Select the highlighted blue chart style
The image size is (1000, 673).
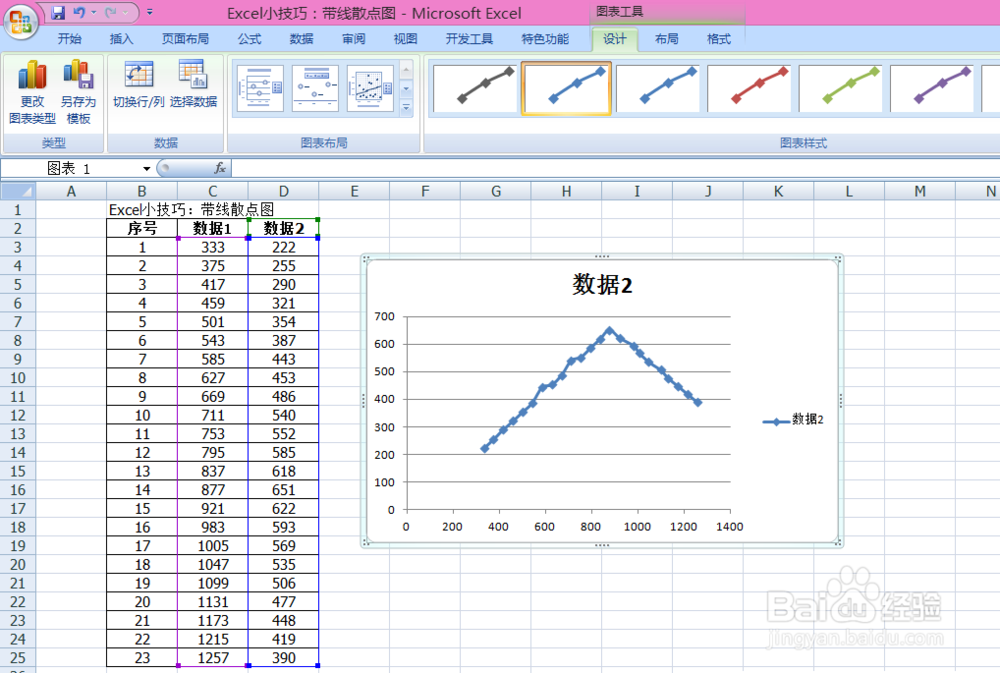point(566,88)
